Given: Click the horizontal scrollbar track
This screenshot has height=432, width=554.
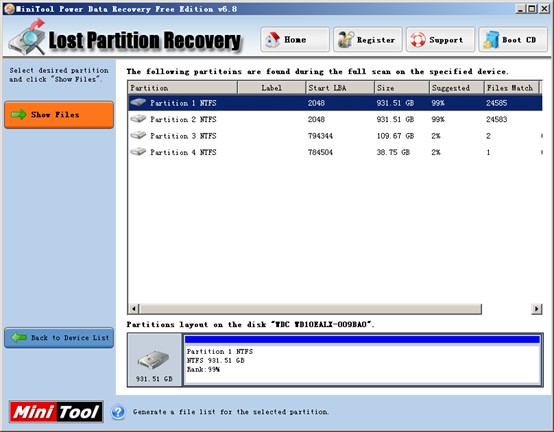Looking at the screenshot, I should click(507, 309).
